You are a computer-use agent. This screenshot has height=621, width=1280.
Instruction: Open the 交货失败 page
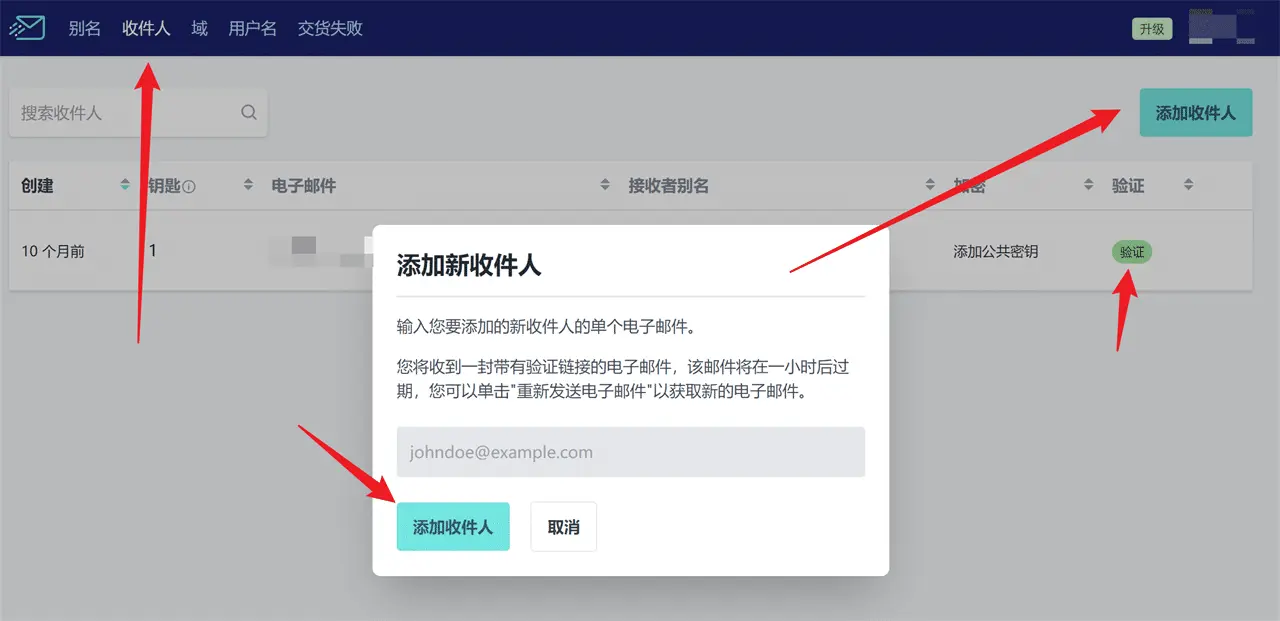pyautogui.click(x=330, y=28)
